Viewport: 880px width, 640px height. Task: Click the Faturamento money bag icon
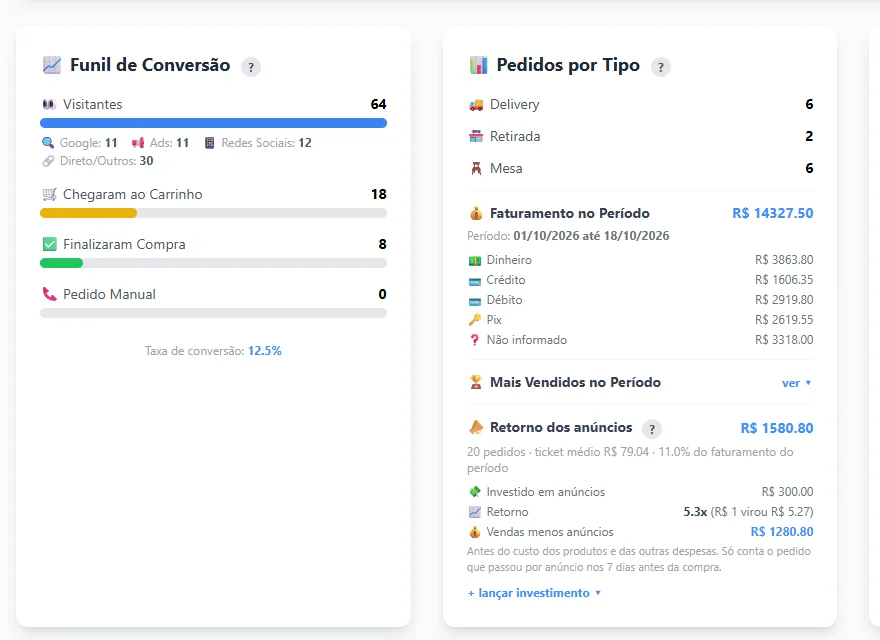(476, 213)
